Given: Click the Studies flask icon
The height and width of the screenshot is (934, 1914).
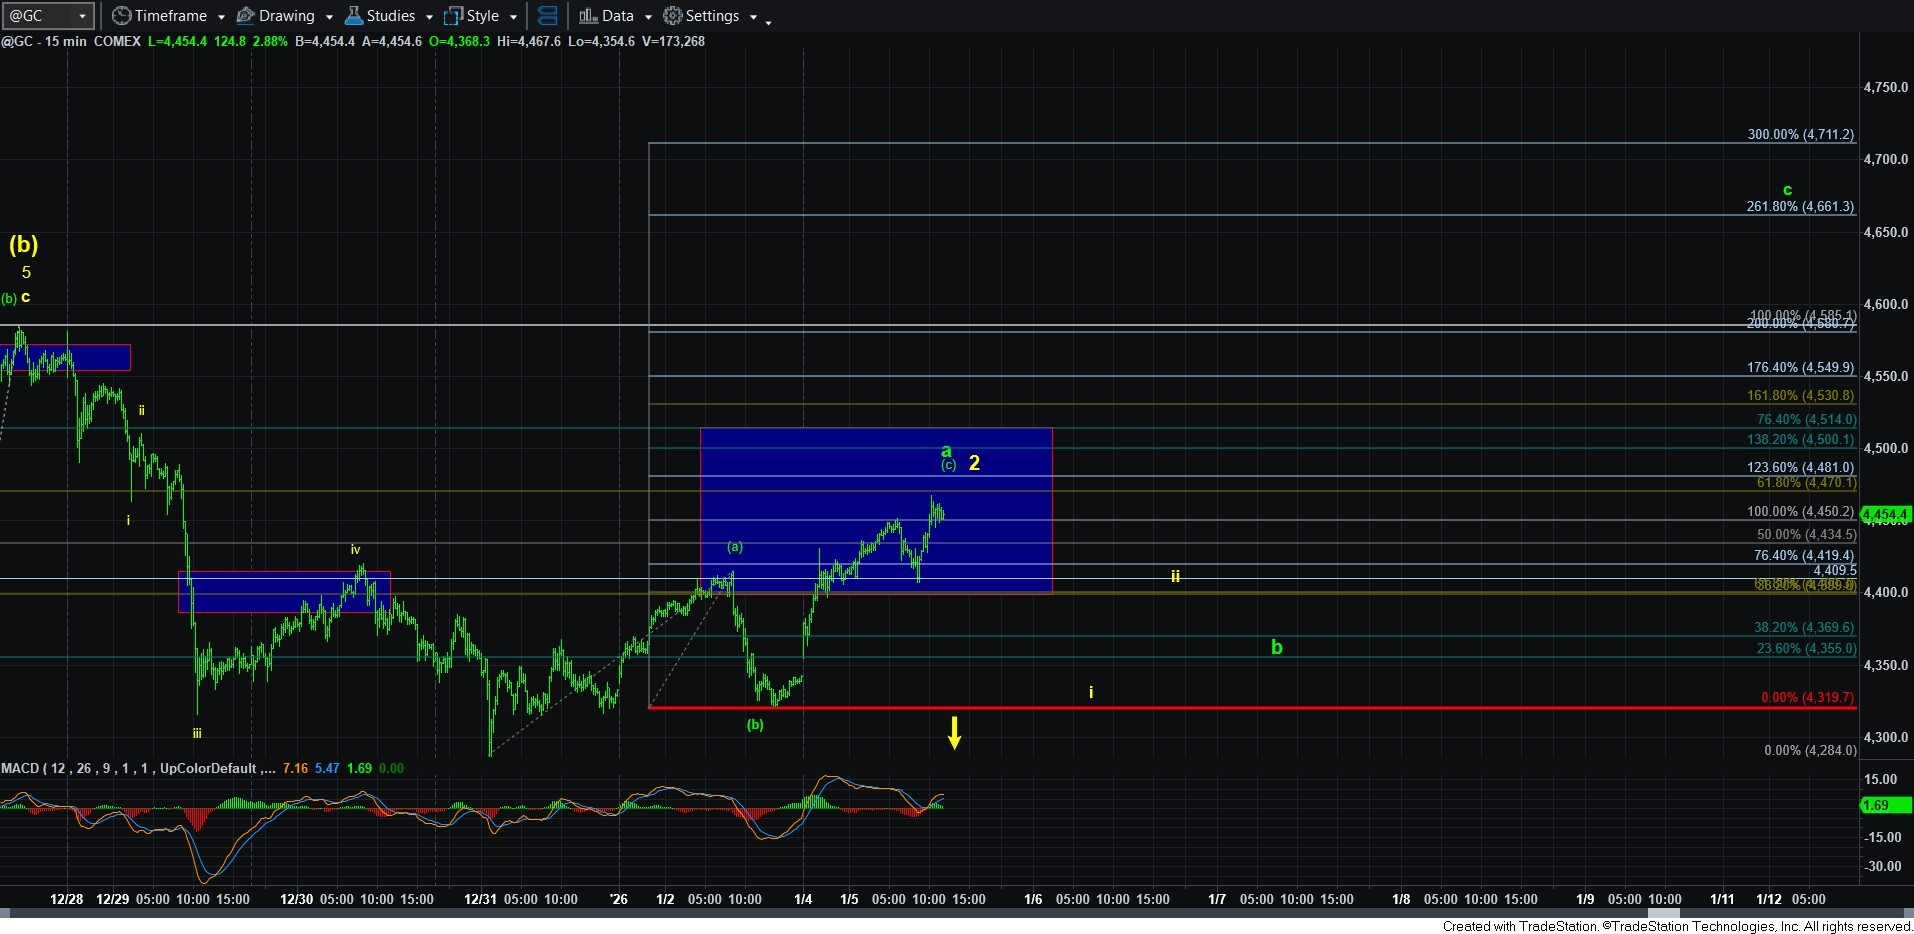Looking at the screenshot, I should click(353, 16).
